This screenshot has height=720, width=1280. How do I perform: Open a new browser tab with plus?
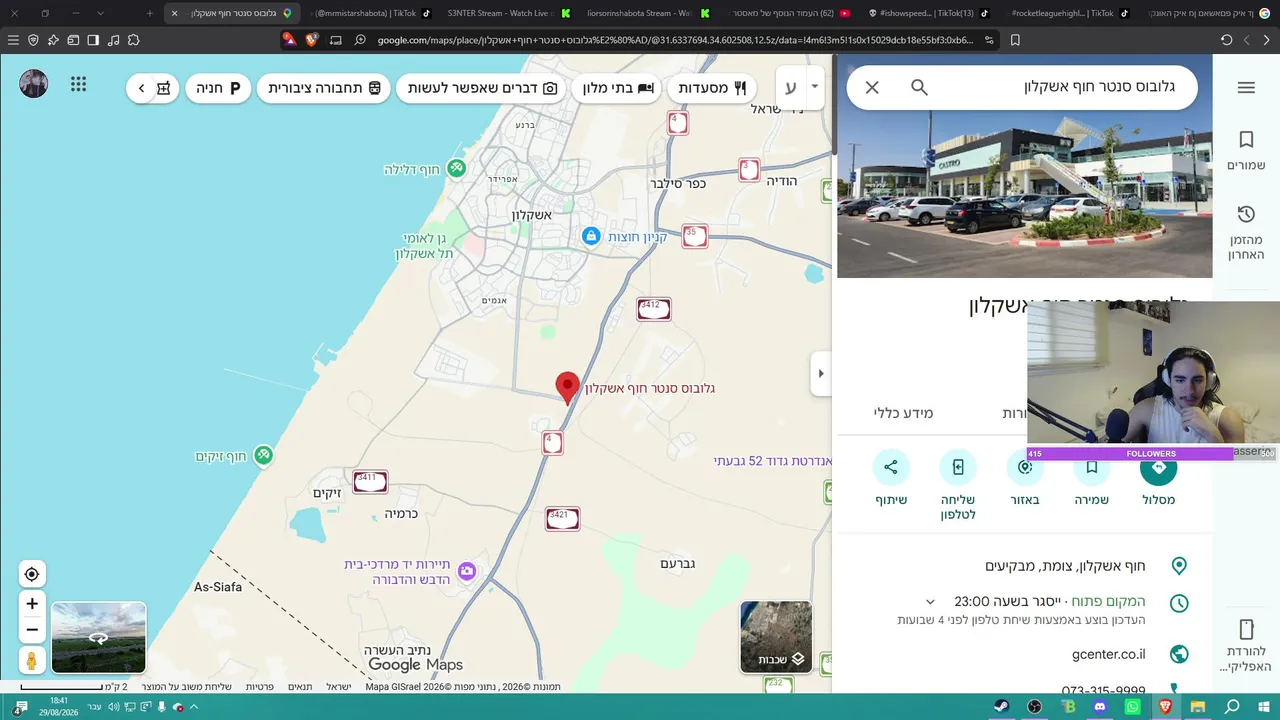[x=150, y=13]
